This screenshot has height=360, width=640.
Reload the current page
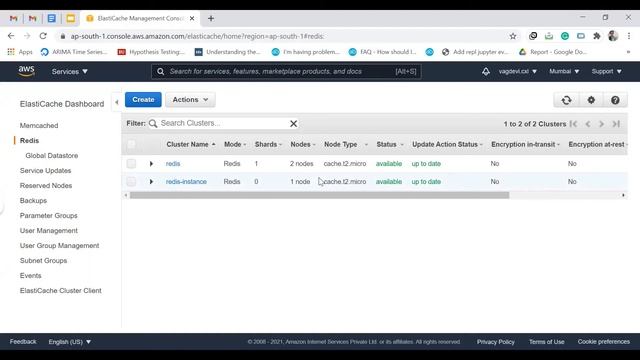(x=43, y=36)
